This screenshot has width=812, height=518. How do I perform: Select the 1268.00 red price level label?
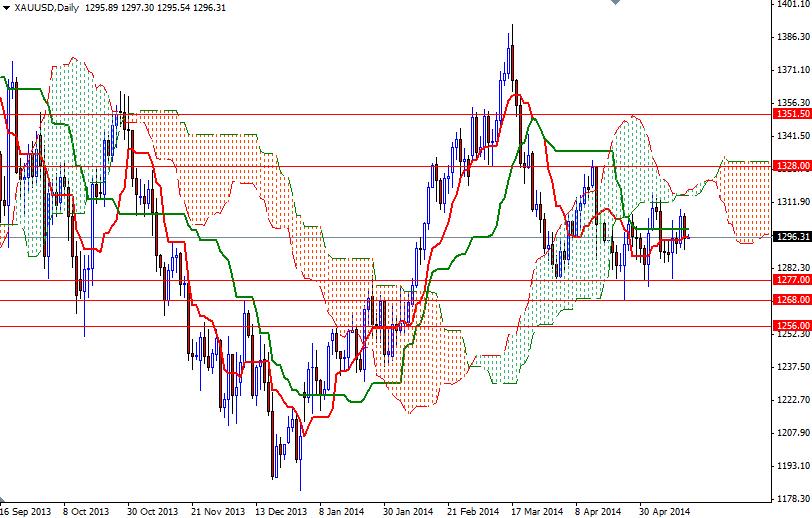tap(792, 299)
